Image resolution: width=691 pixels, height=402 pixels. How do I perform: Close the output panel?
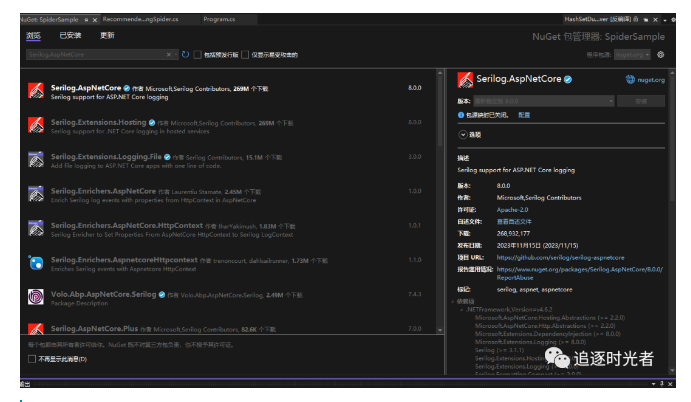(x=670, y=384)
